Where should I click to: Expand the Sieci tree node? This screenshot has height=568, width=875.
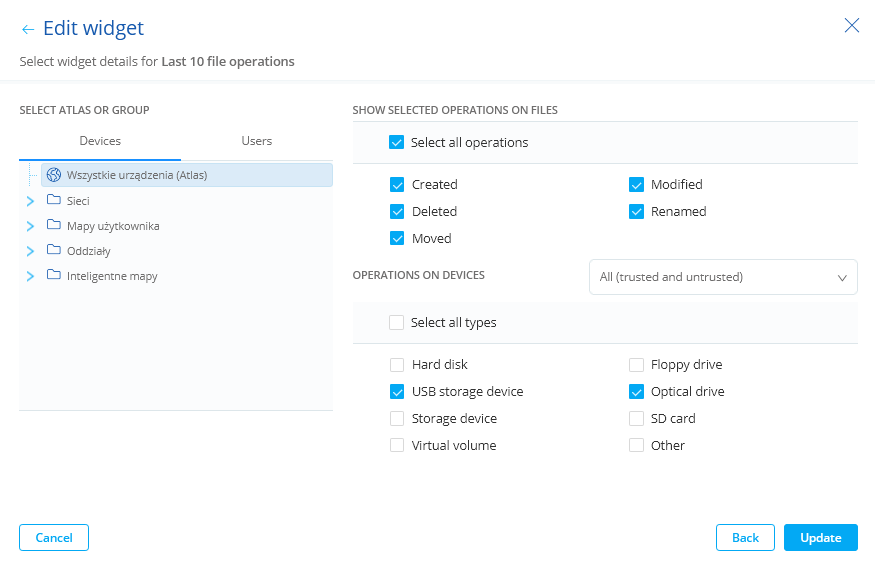click(30, 201)
